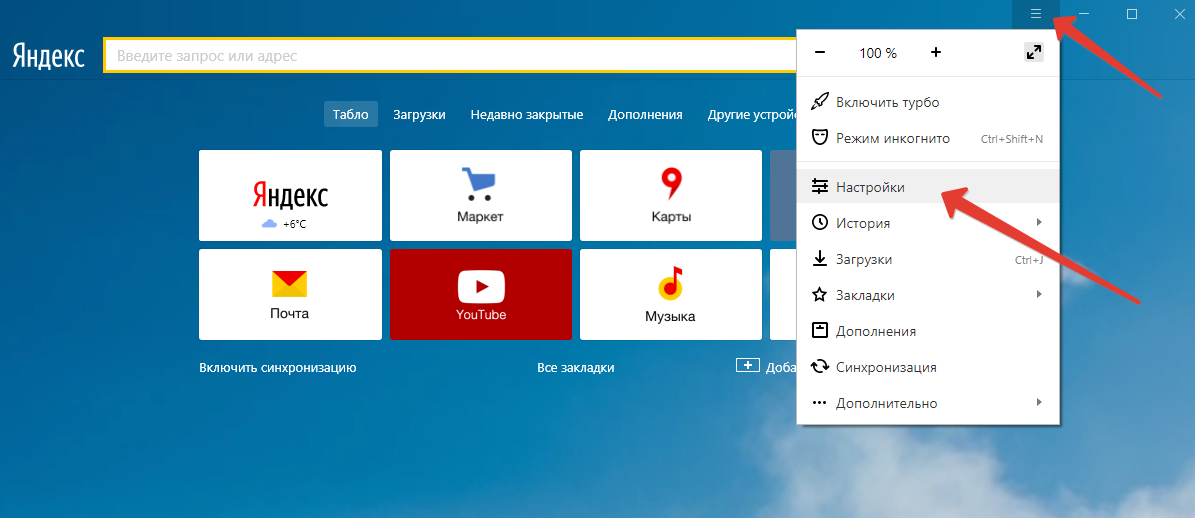Click the incognito mask icon
Screen dimensions: 1195x518
(x=819, y=138)
